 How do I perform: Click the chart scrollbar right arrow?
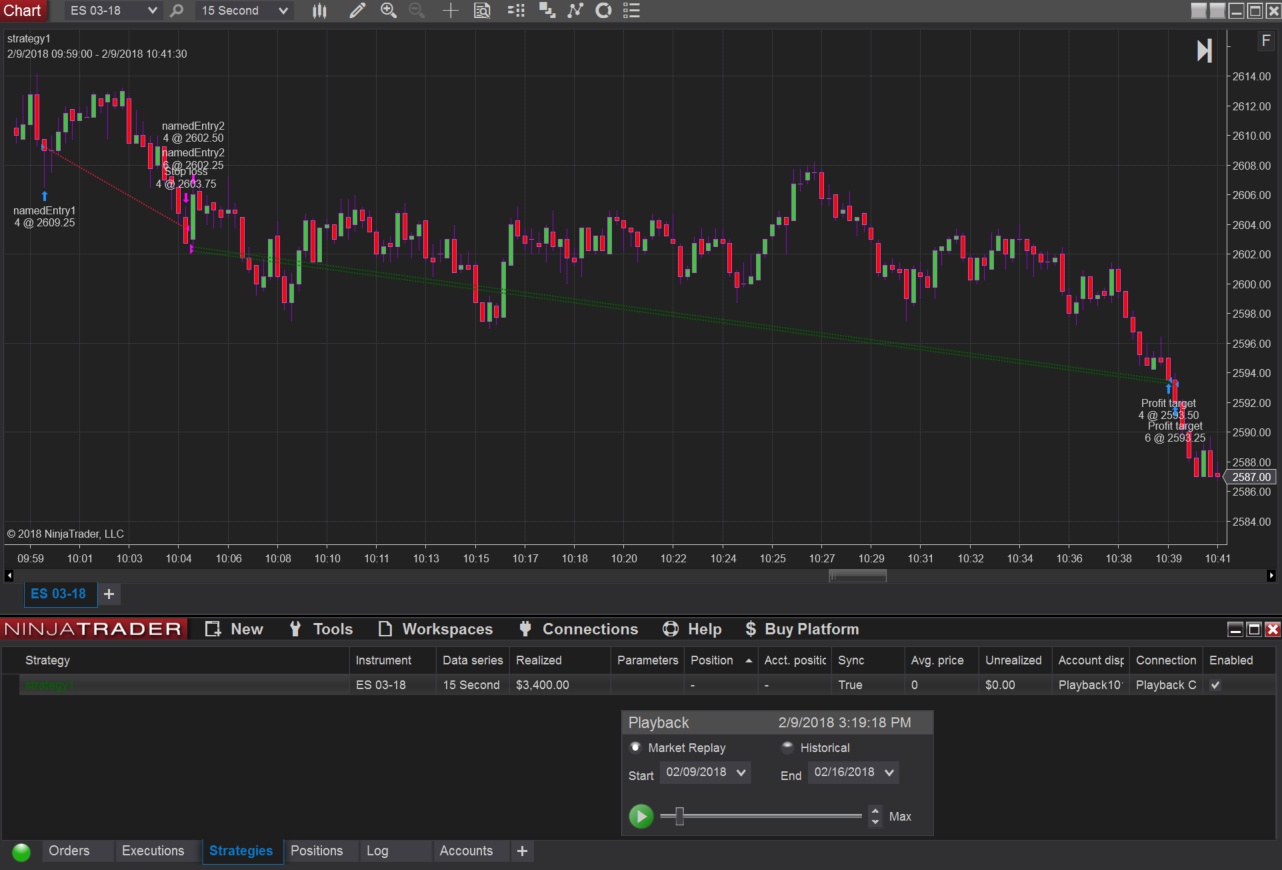click(x=1271, y=575)
